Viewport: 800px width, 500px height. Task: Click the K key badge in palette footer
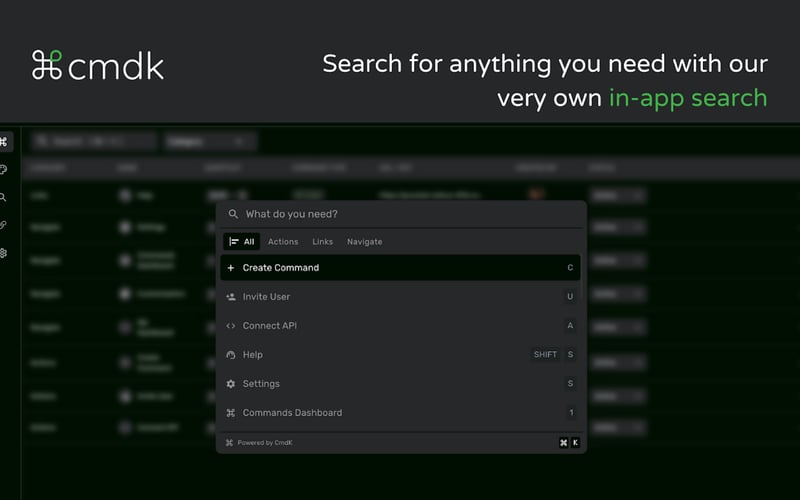[576, 443]
